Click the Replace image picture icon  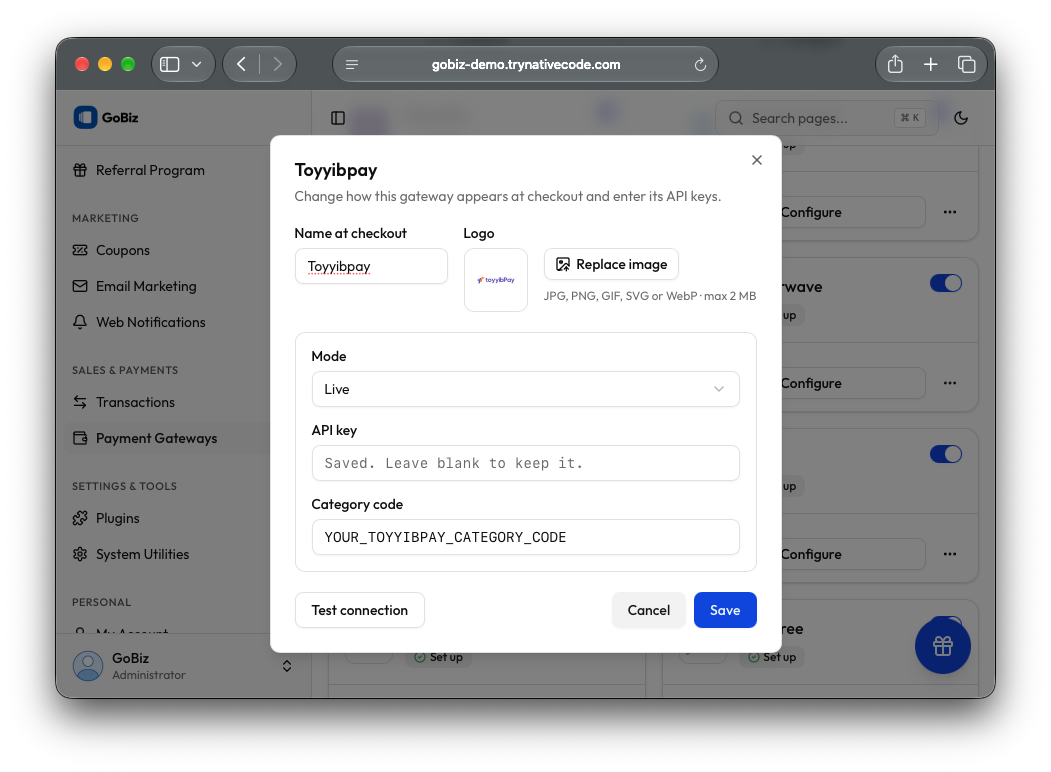point(563,264)
